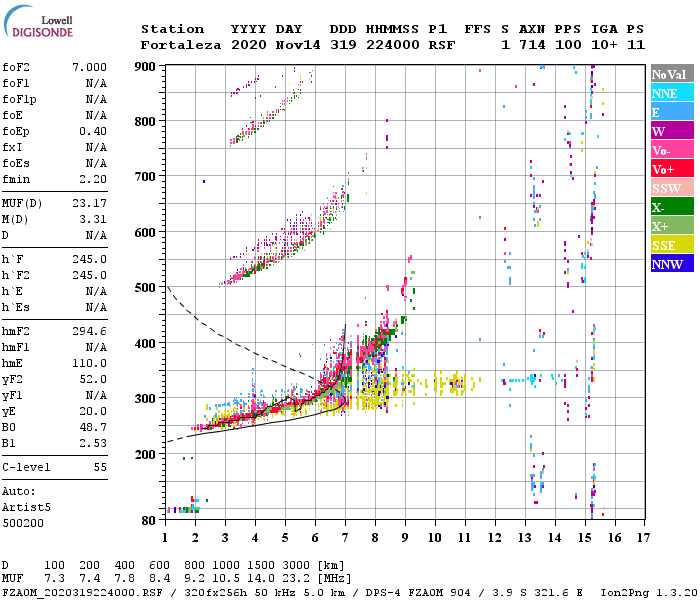This screenshot has width=700, height=600.
Task: Select the E light-blue legend swatch
Action: 672,112
